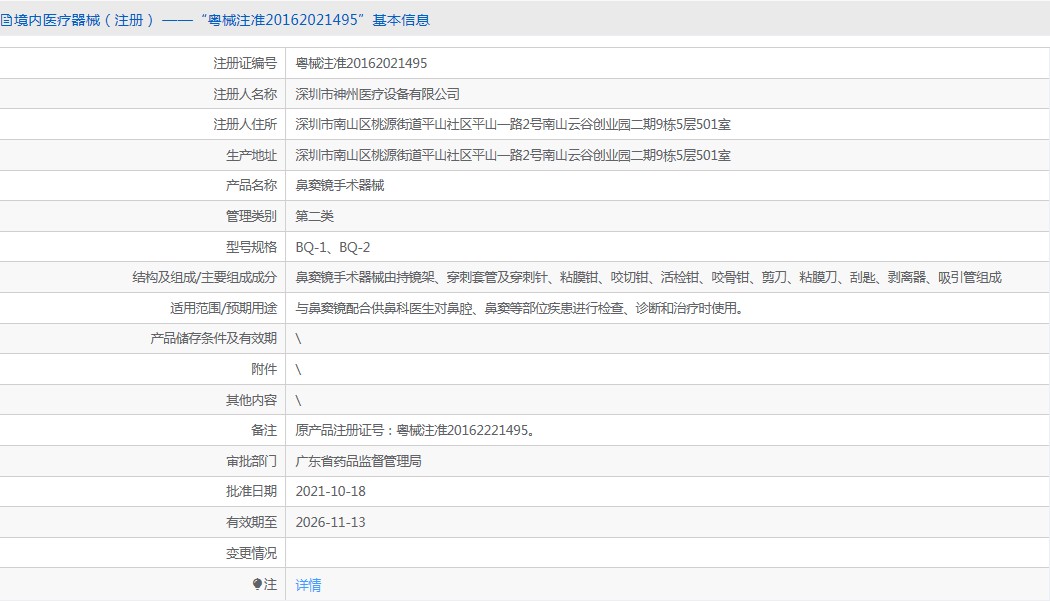Click the bullet icon beside the 注 label
1050x603 pixels.
[257, 584]
